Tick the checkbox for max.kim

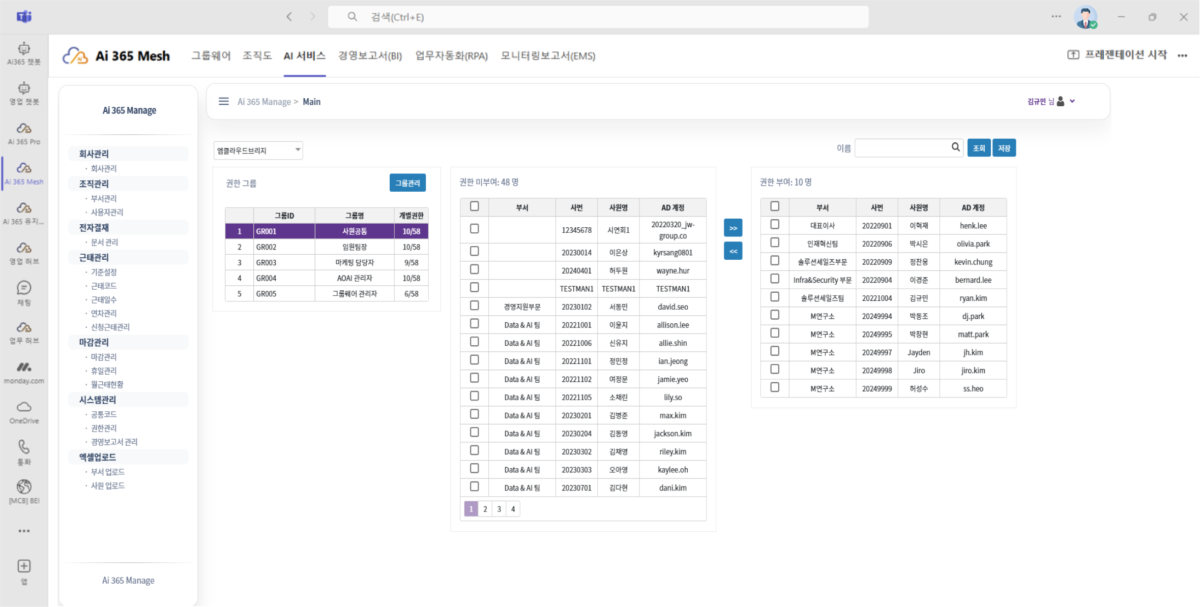pos(474,414)
